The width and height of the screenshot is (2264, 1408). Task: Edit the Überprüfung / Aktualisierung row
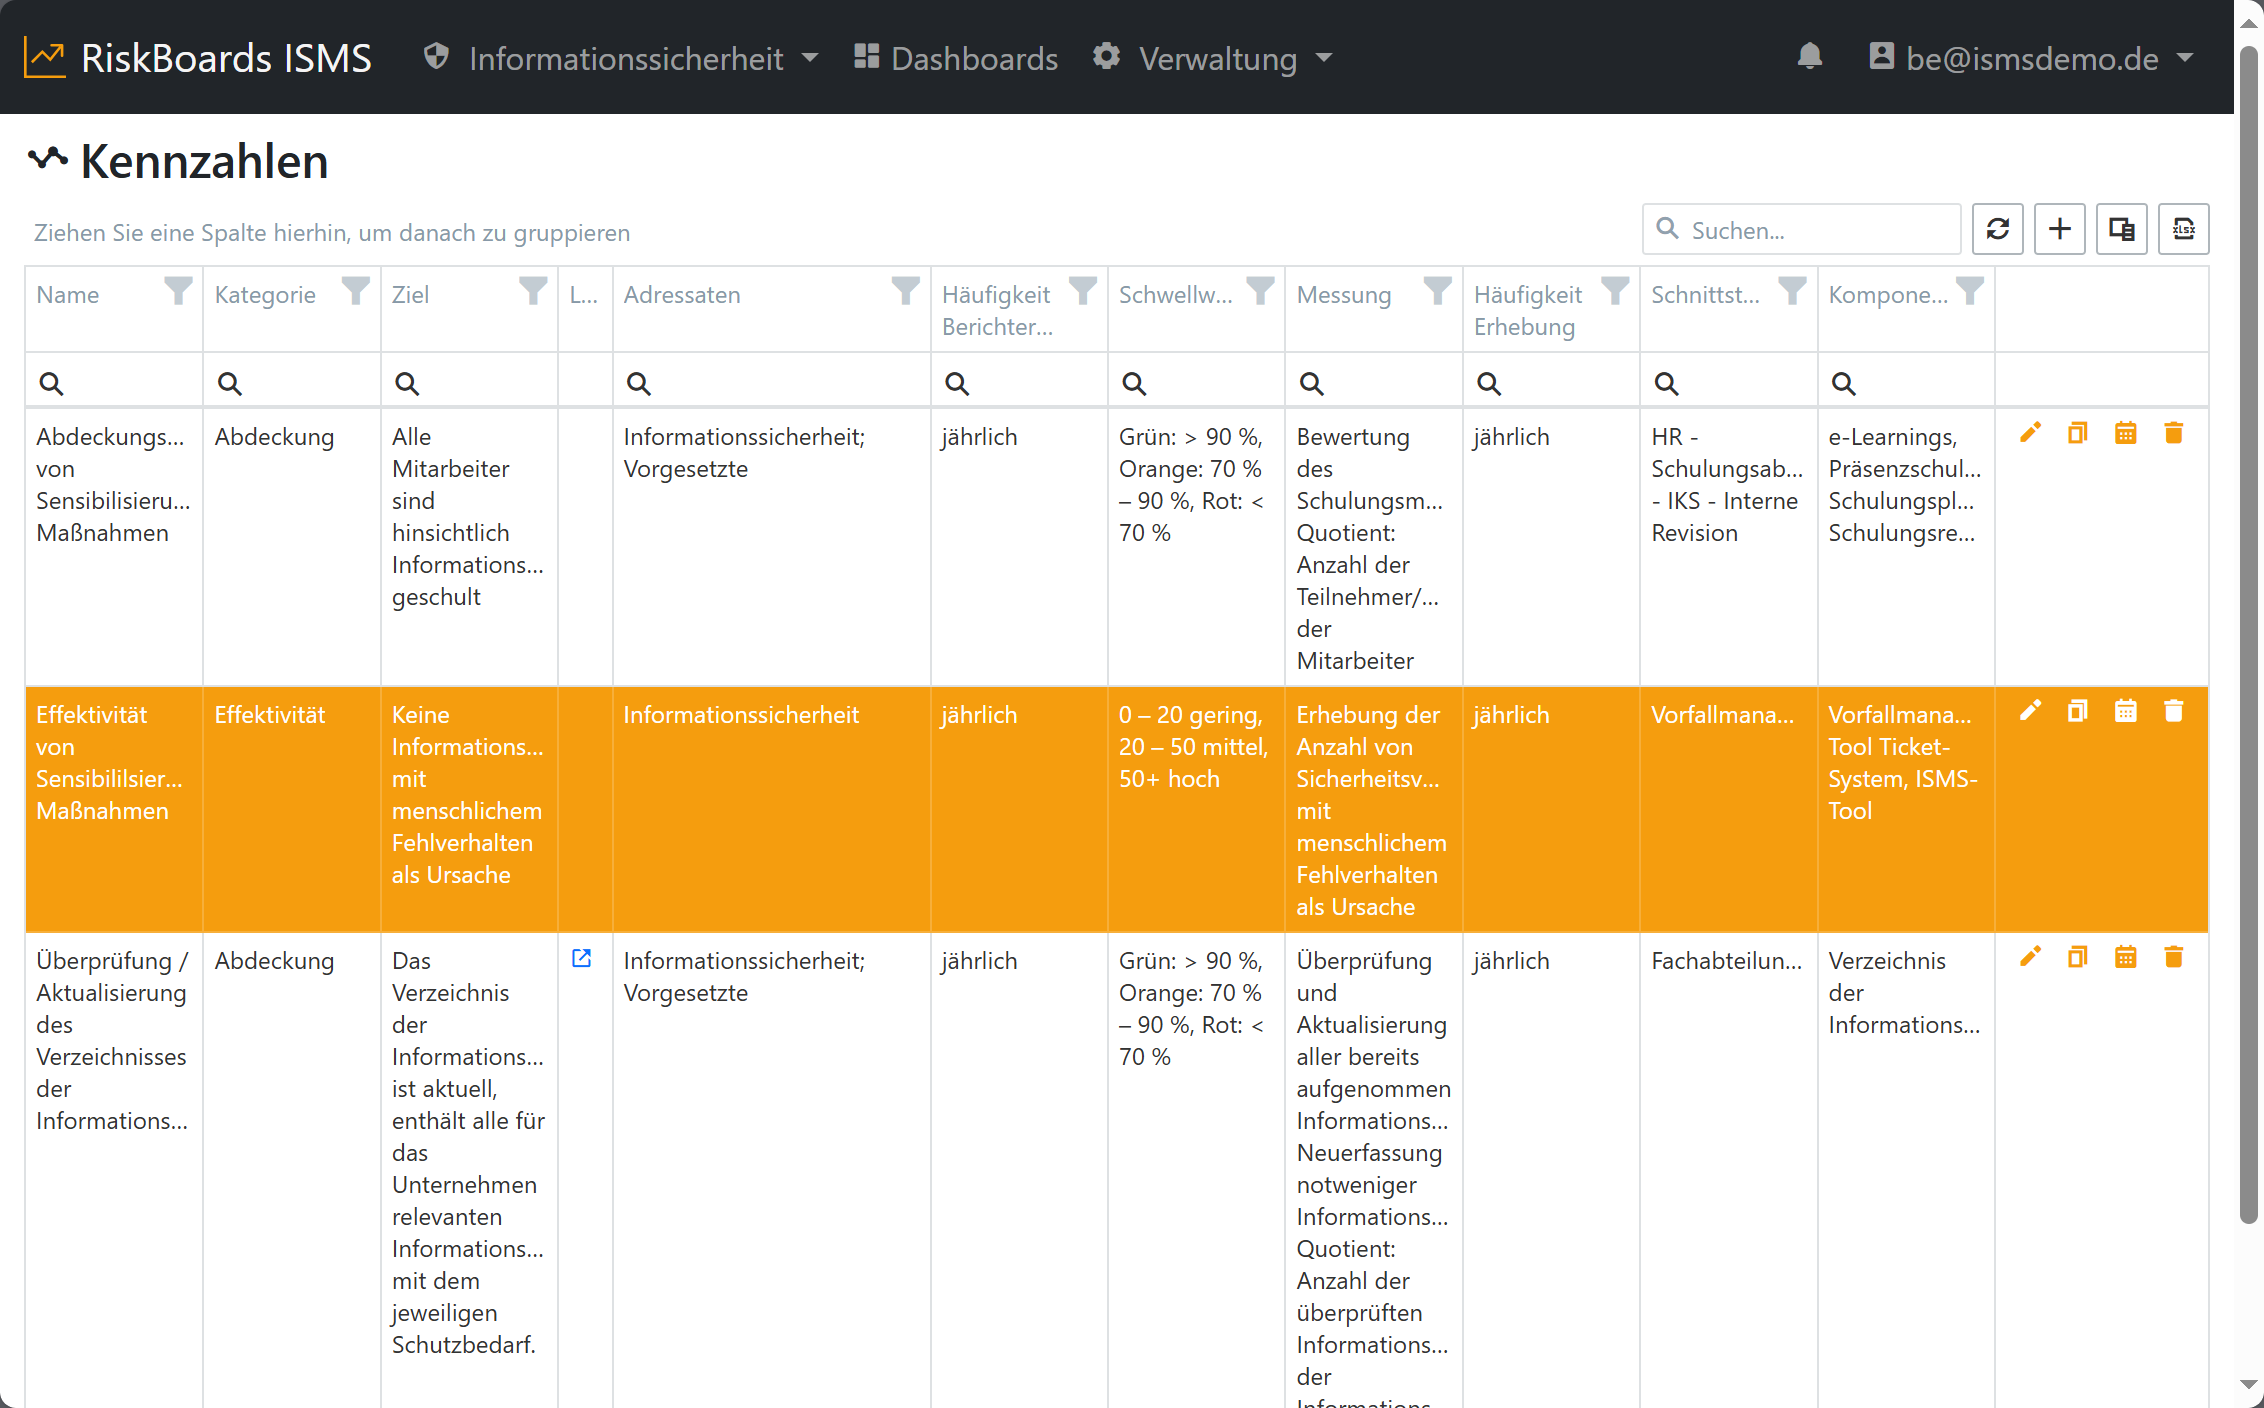[2030, 957]
